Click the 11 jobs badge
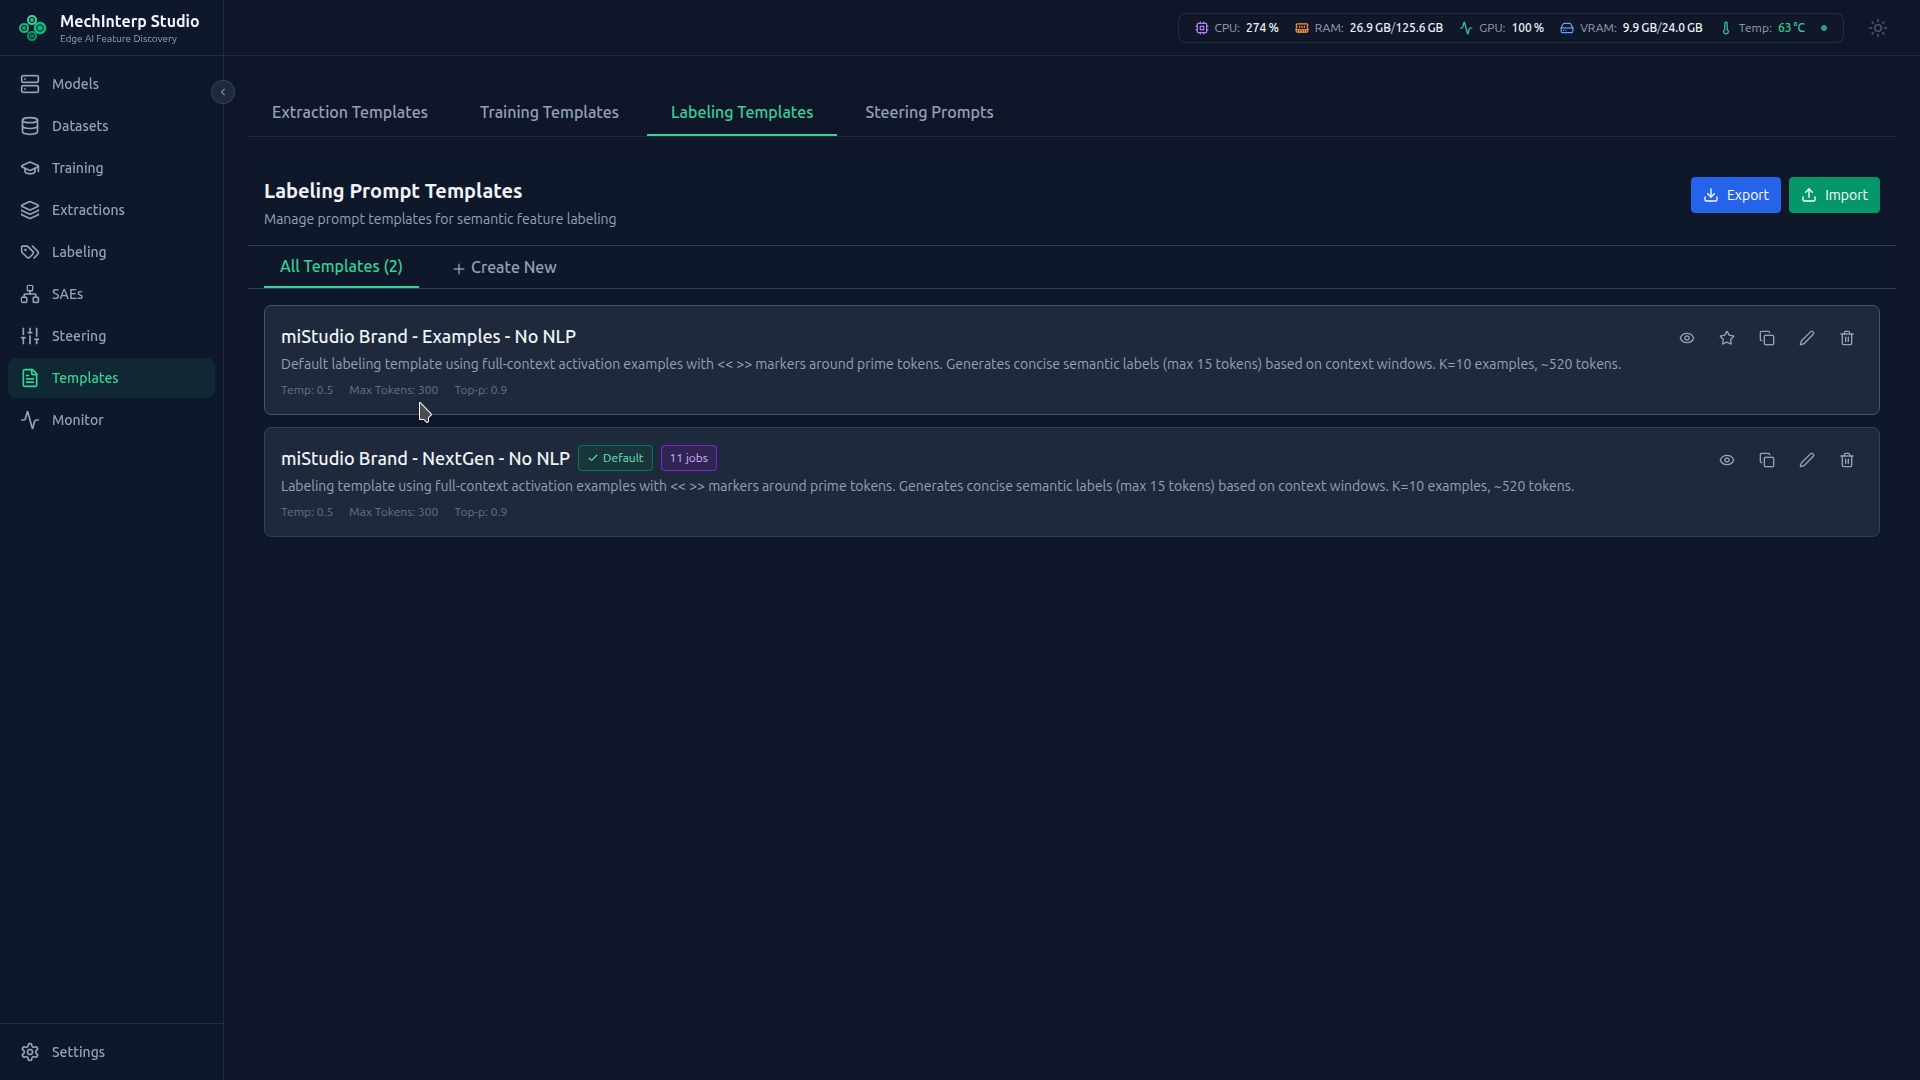 (x=689, y=458)
